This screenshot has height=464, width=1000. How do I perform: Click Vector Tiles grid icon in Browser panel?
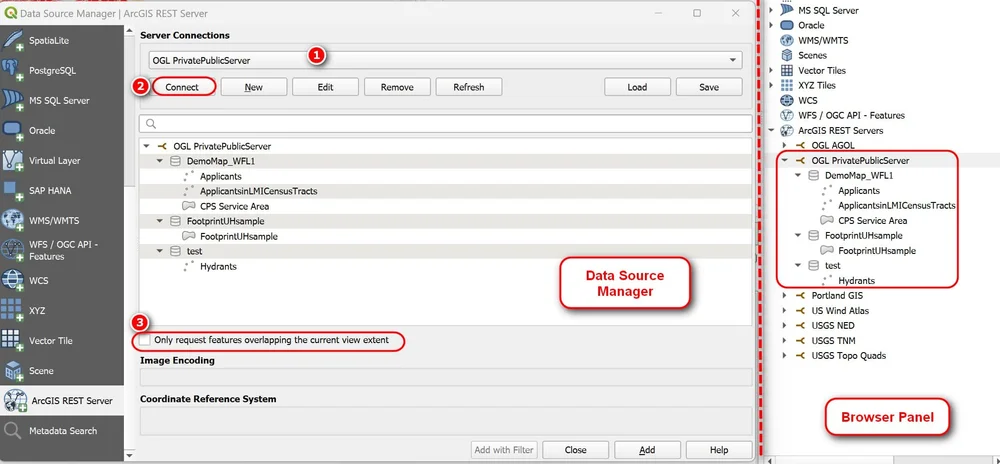pyautogui.click(x=786, y=70)
